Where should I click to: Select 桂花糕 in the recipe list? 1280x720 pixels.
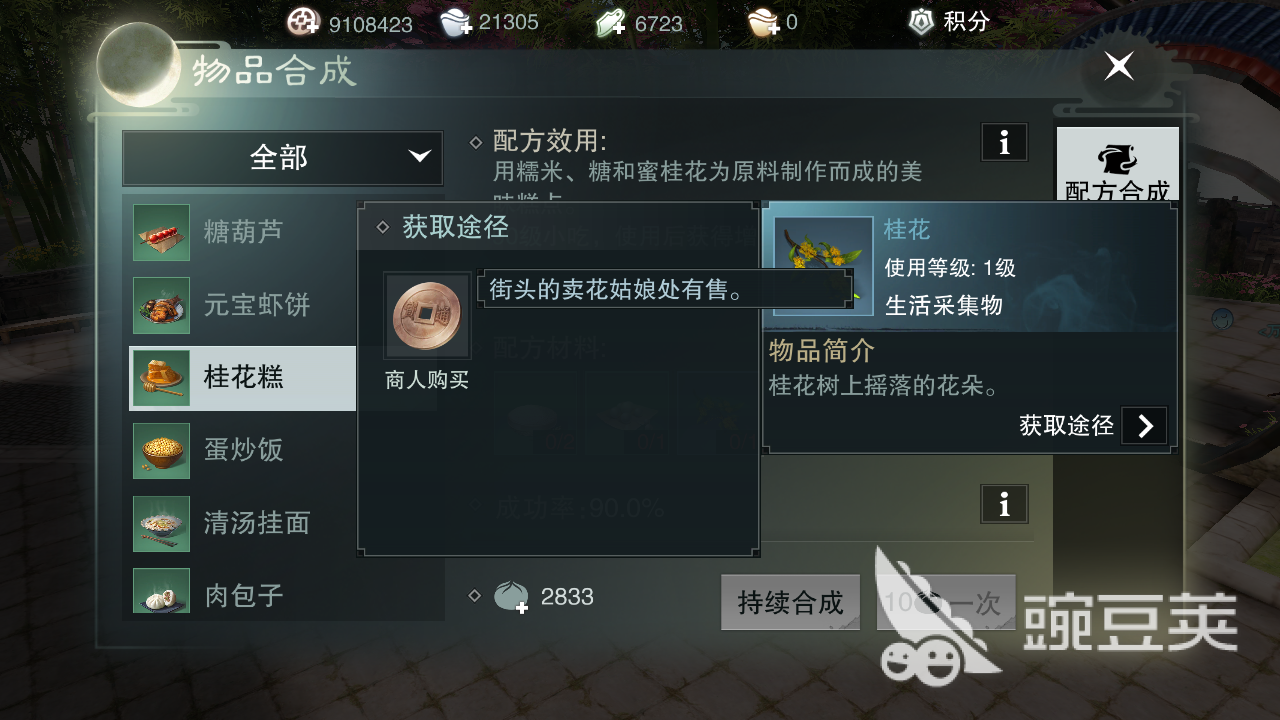click(243, 378)
